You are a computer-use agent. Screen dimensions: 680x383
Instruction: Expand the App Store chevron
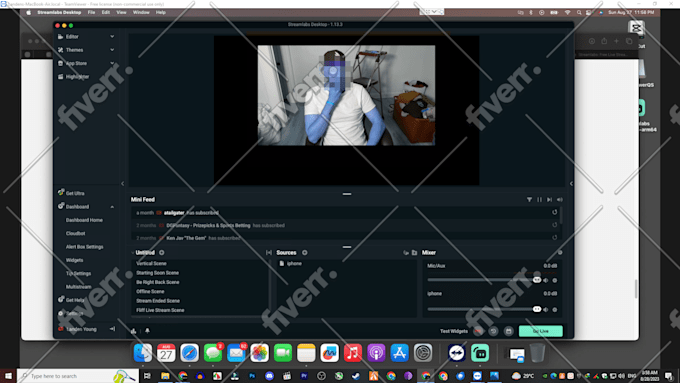[x=112, y=63]
